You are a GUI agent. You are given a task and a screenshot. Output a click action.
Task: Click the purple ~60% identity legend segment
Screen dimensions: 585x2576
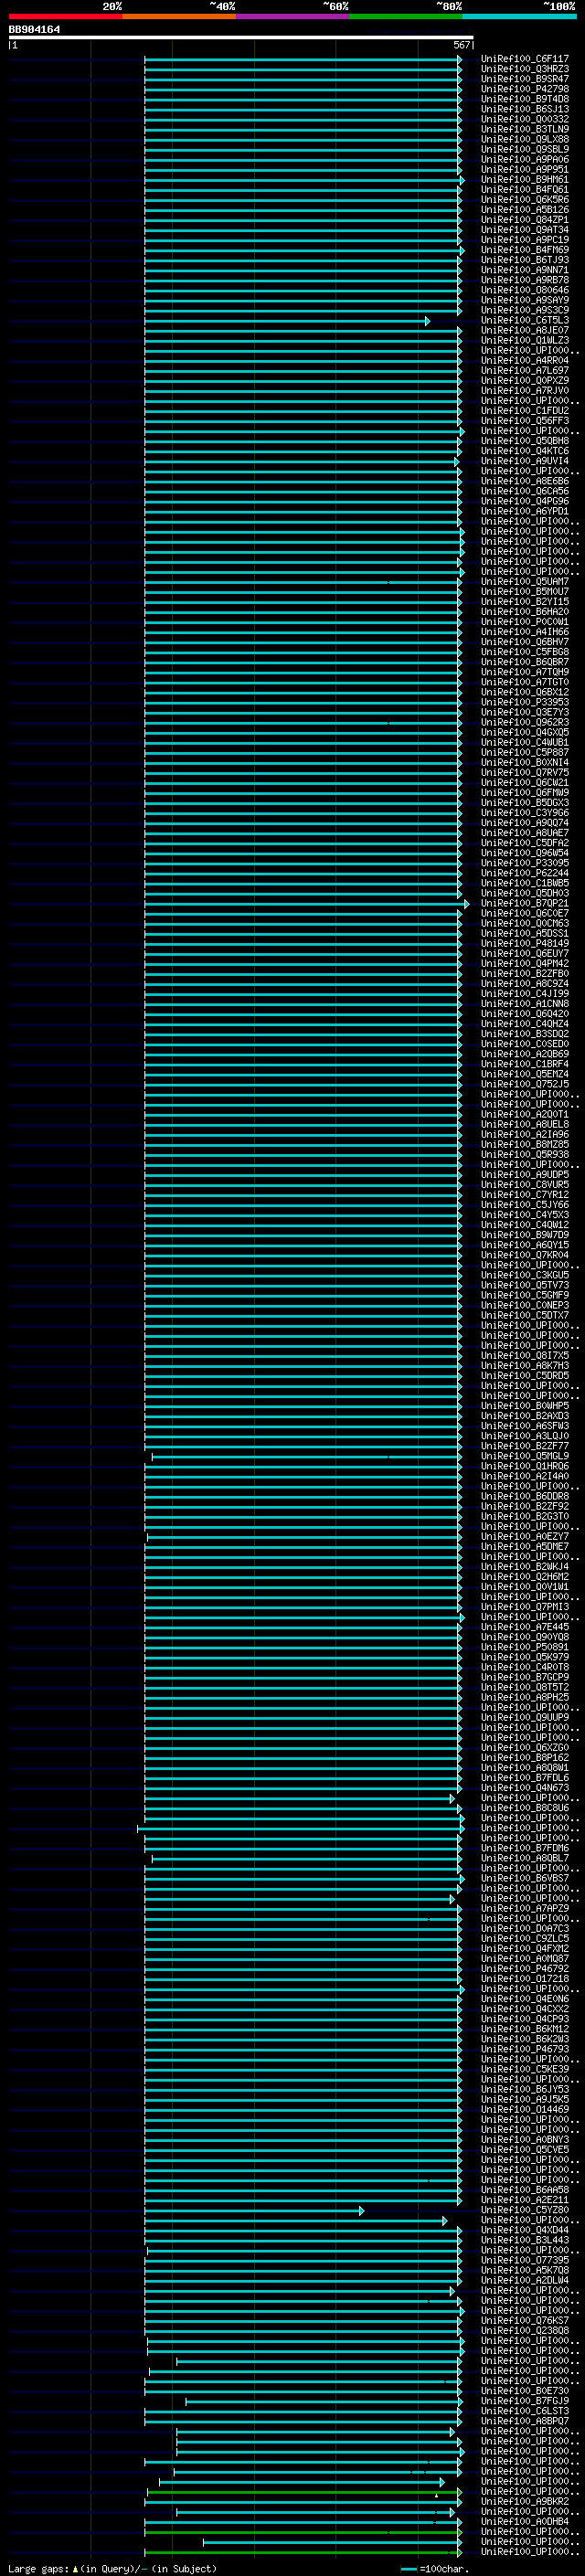coord(292,16)
